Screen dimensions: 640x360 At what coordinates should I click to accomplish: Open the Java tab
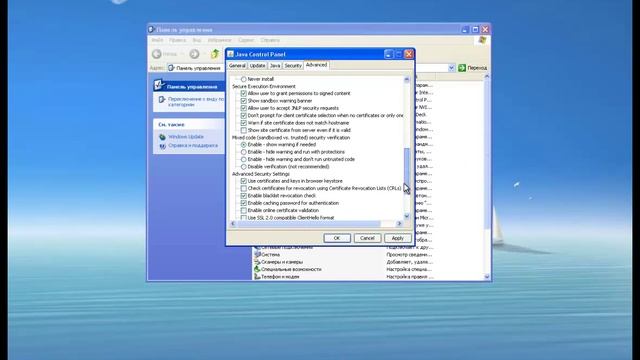coord(275,66)
